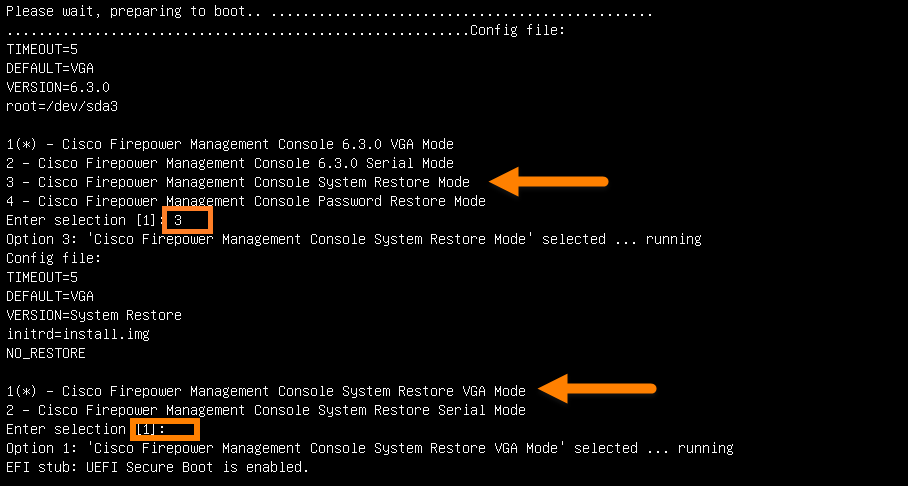908x486 pixels.
Task: Select System Restore VGA Mode entry
Action: tap(266, 391)
